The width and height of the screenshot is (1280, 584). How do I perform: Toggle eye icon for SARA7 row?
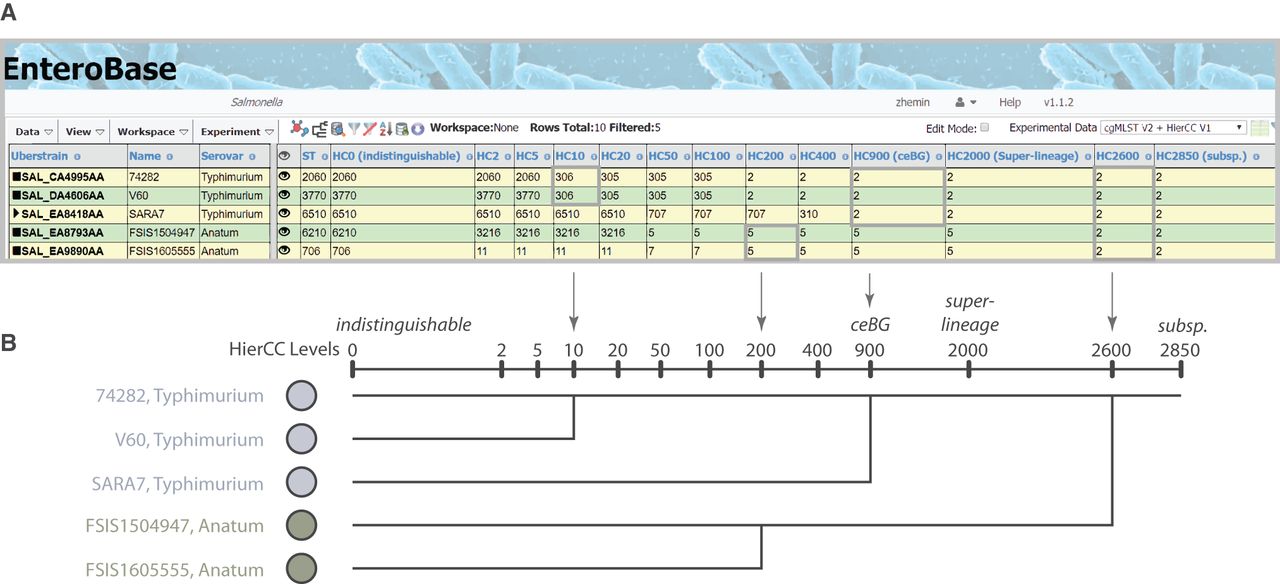pyautogui.click(x=284, y=214)
